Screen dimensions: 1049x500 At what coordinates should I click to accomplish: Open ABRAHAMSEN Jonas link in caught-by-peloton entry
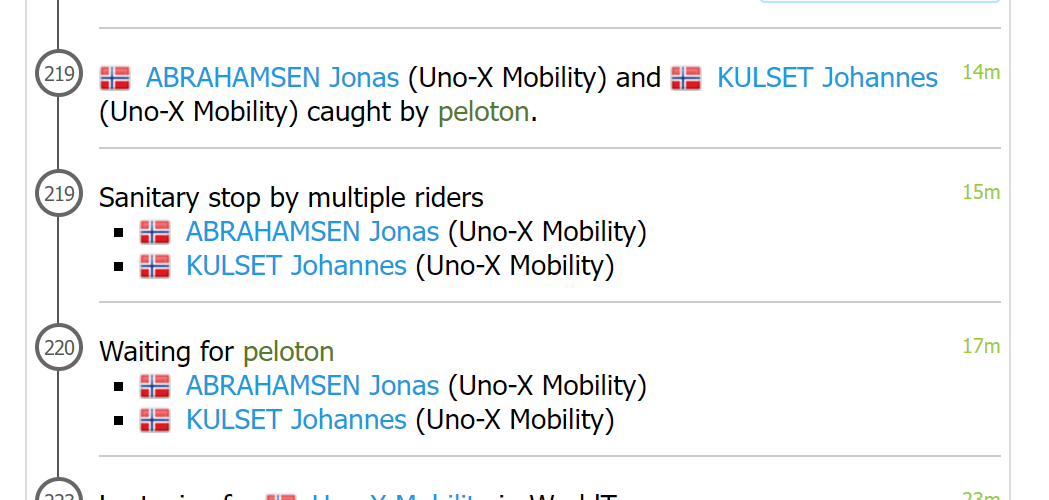point(272,78)
